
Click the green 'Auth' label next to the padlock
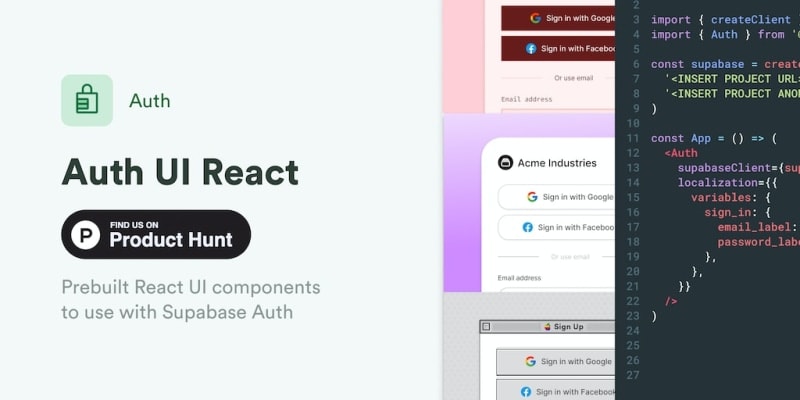pyautogui.click(x=150, y=101)
